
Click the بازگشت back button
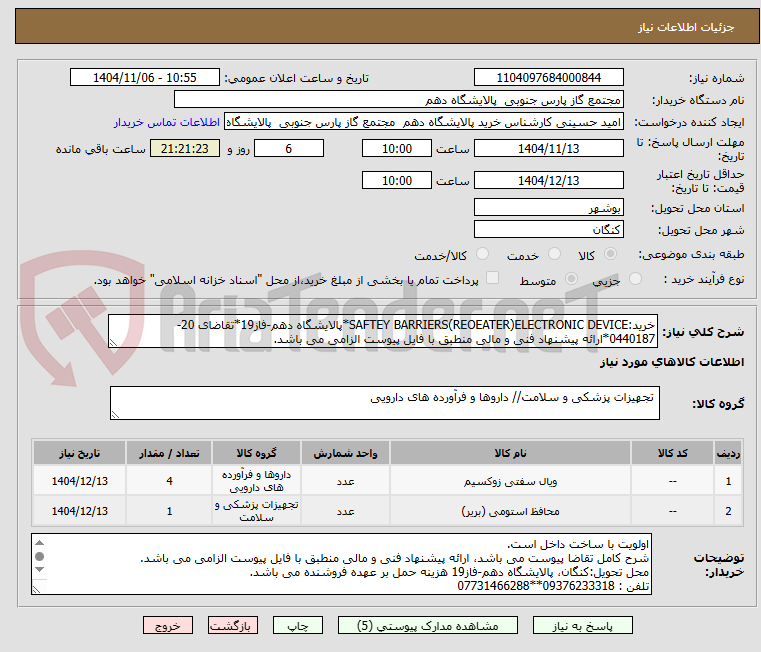pos(232,625)
